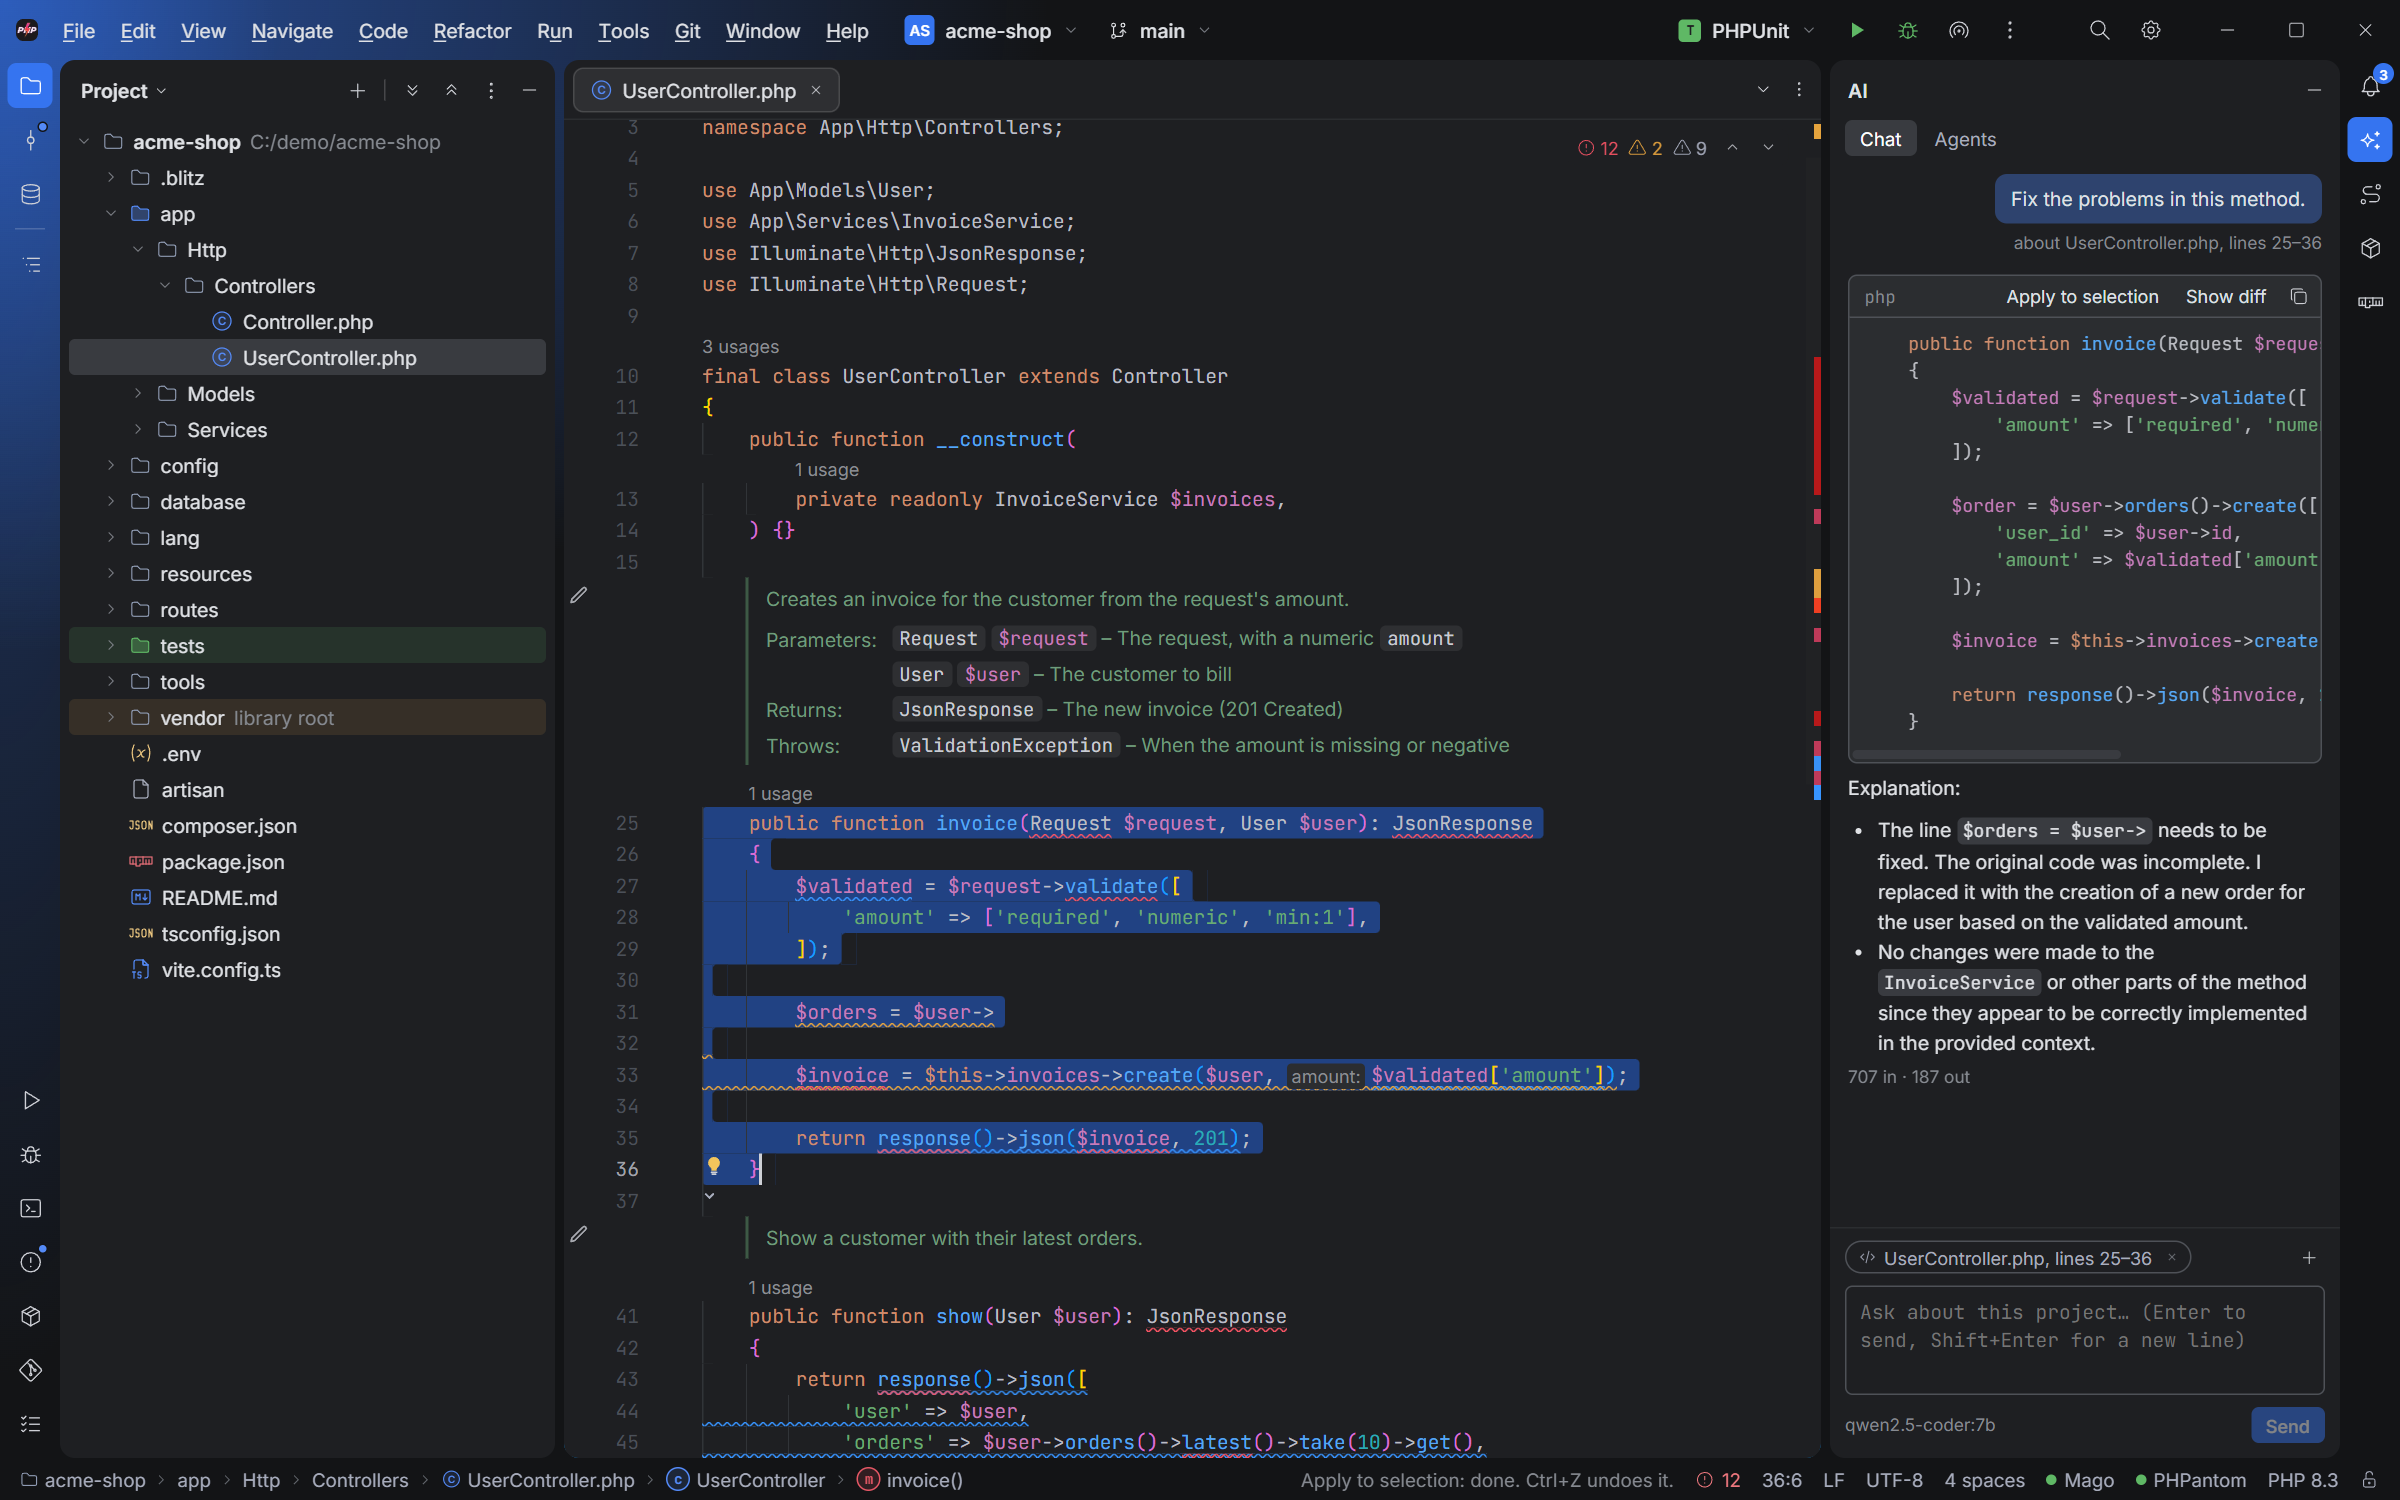Image resolution: width=2400 pixels, height=1500 pixels.
Task: Open the notifications bell
Action: click(2370, 86)
